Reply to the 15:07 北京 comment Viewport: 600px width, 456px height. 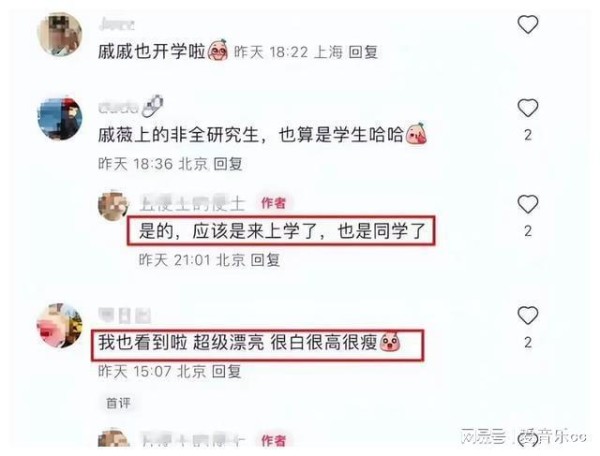tap(227, 371)
